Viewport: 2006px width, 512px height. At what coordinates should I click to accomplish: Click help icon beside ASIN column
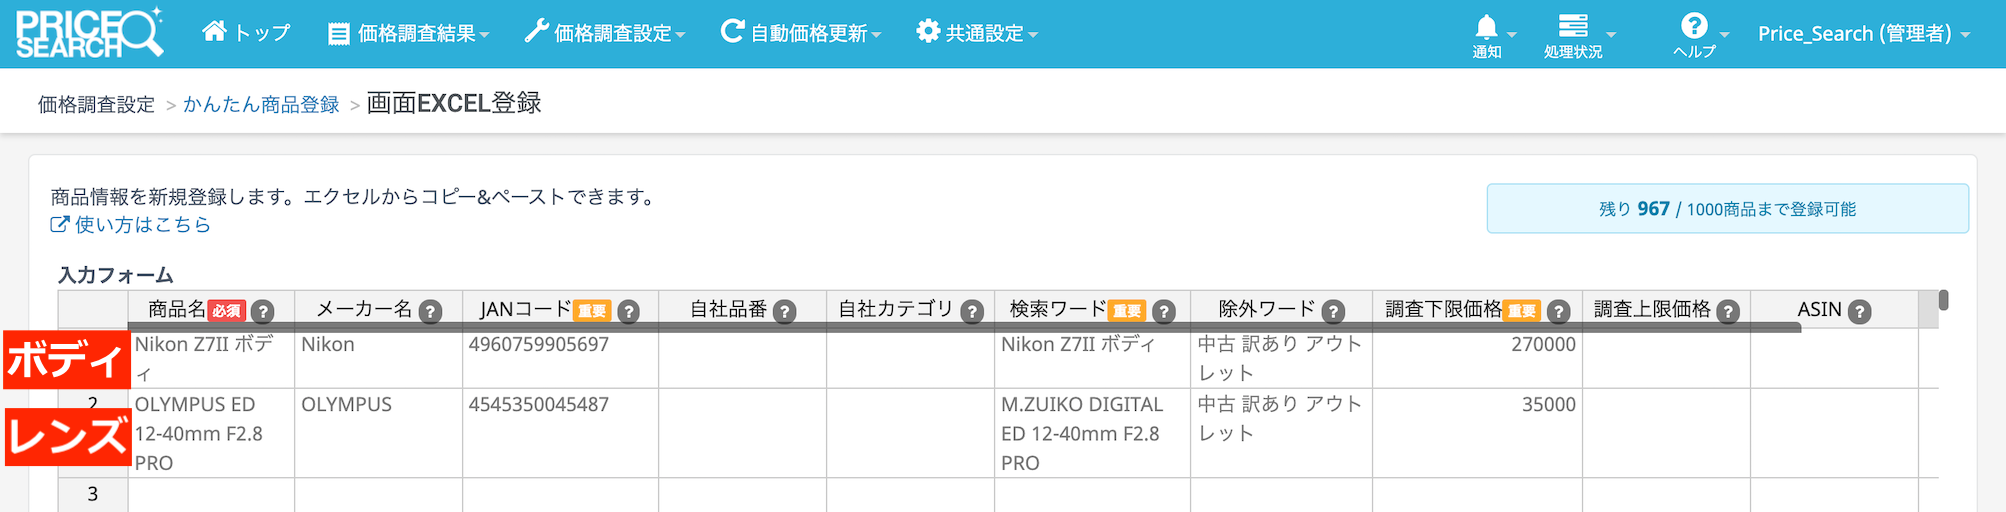pos(1860,312)
